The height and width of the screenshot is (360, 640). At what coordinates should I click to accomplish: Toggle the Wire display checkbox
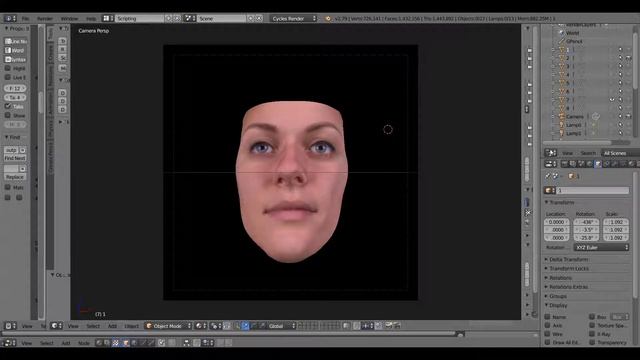548,334
